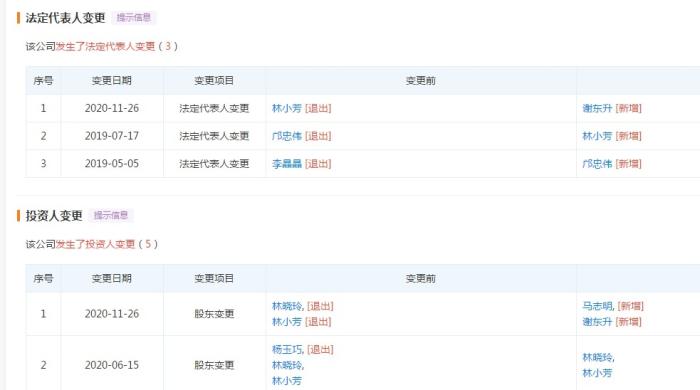Open 提示信息 tag beside 投资人变更
This screenshot has width=700, height=390.
point(111,216)
